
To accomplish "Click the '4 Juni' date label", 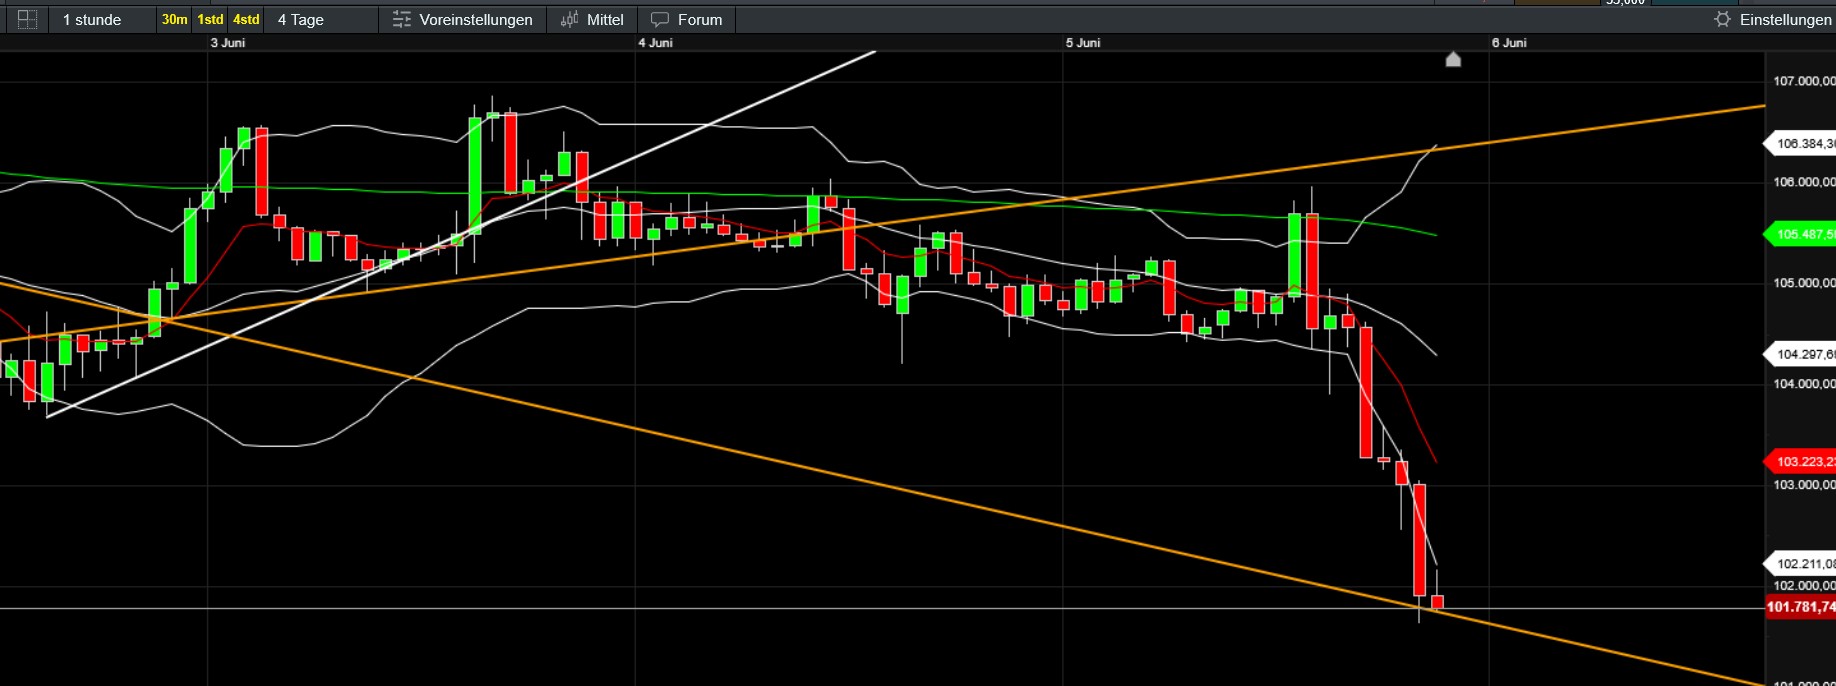I will point(655,43).
